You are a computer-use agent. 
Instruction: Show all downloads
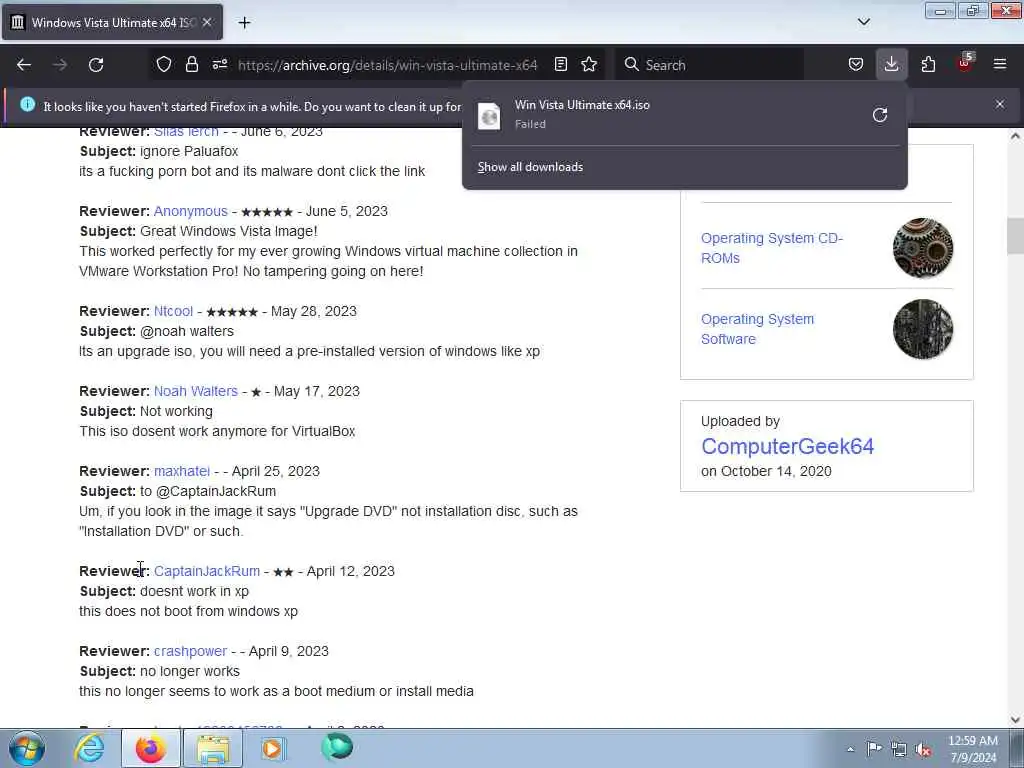[530, 167]
